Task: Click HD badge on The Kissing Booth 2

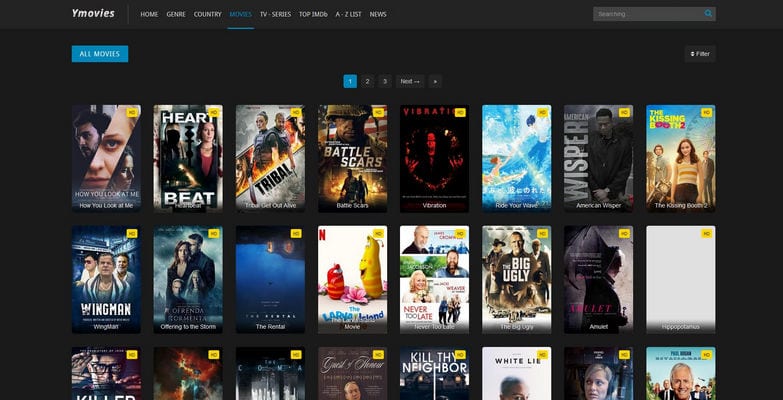Action: [706, 113]
